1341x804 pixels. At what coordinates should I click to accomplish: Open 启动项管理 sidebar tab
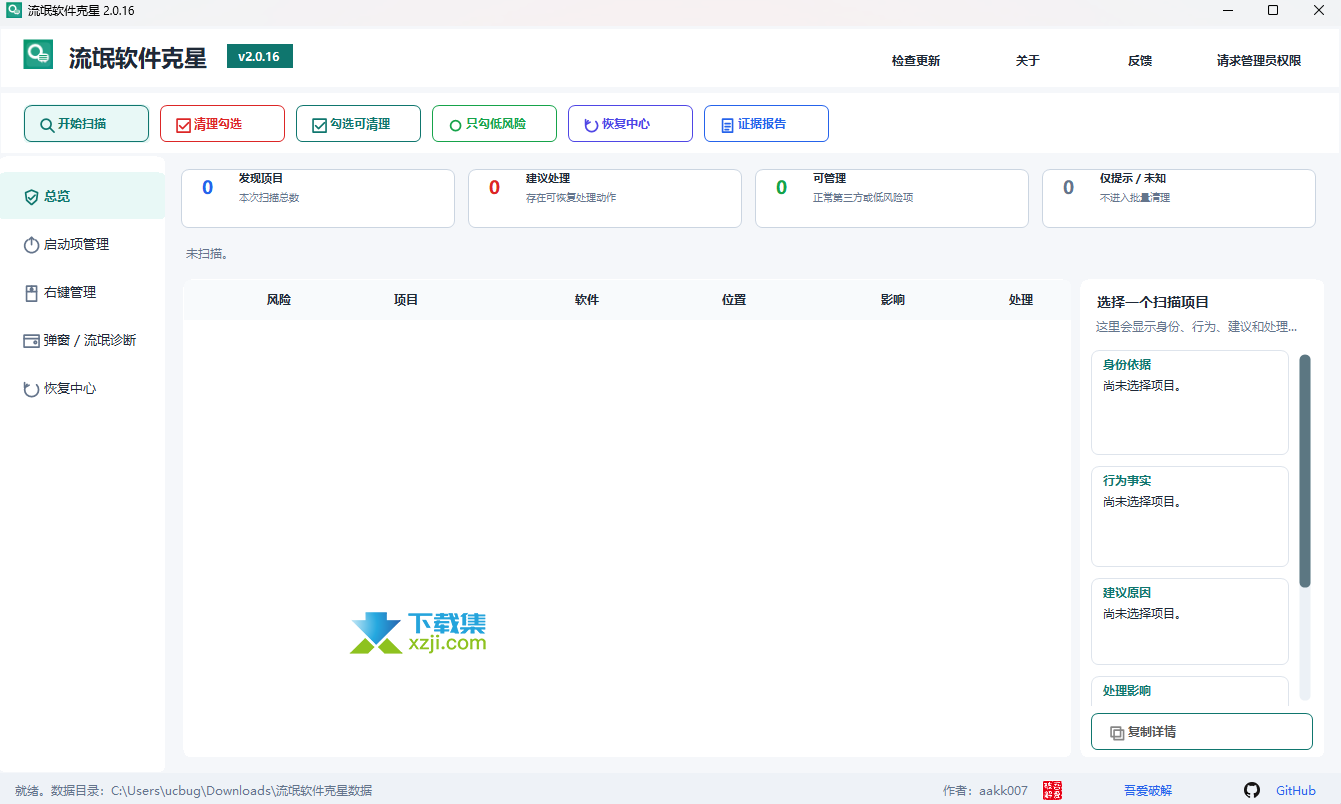pyautogui.click(x=82, y=244)
